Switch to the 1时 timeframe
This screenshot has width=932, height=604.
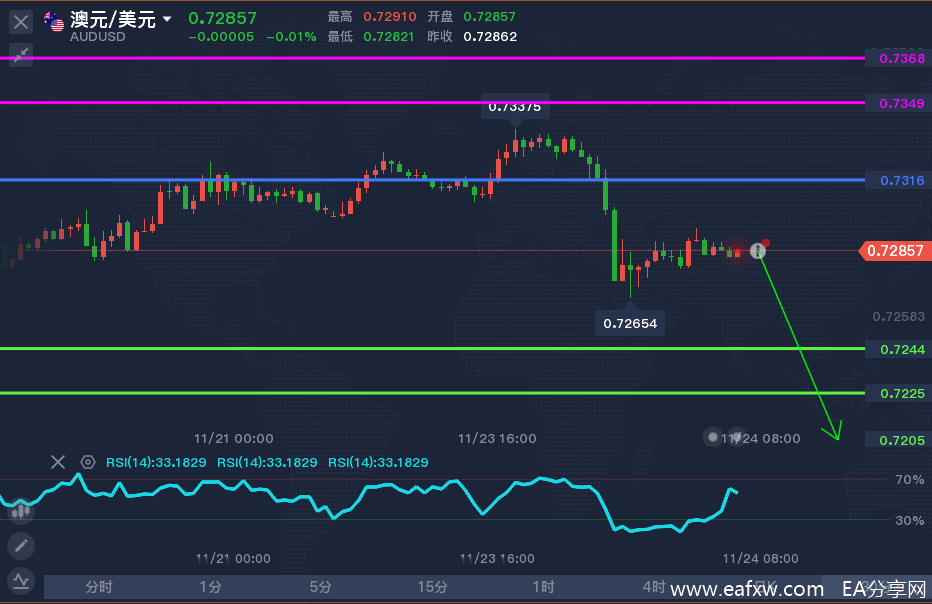pos(543,586)
